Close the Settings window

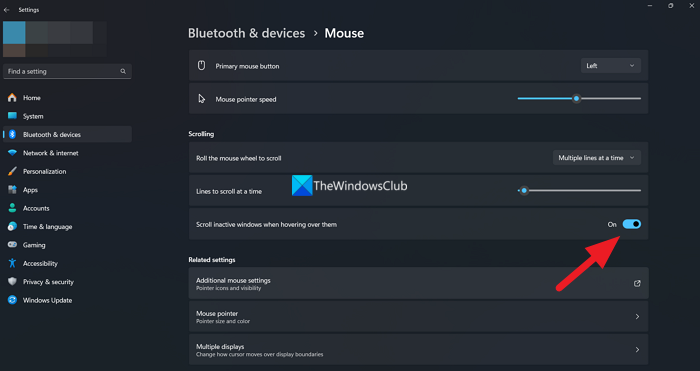click(x=692, y=5)
